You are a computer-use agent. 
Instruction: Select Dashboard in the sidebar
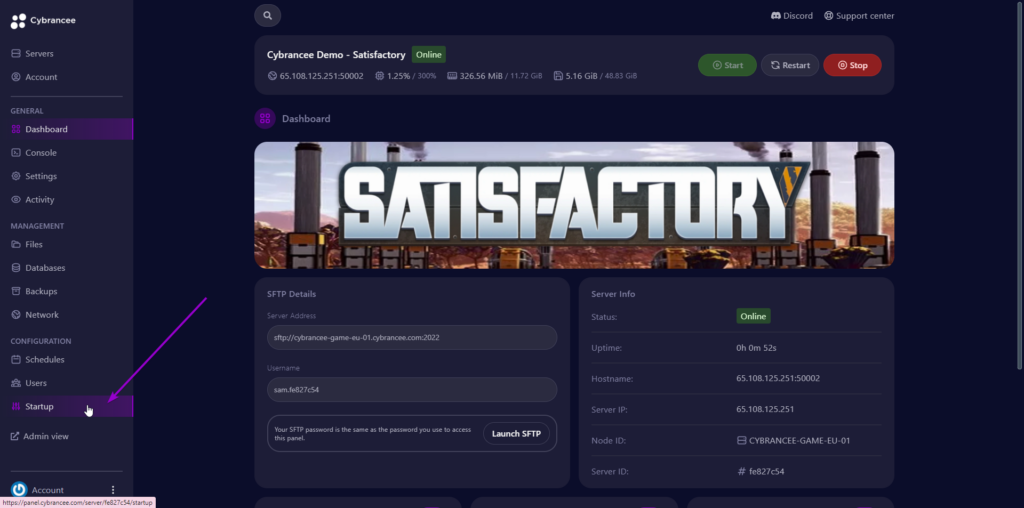[x=67, y=129]
